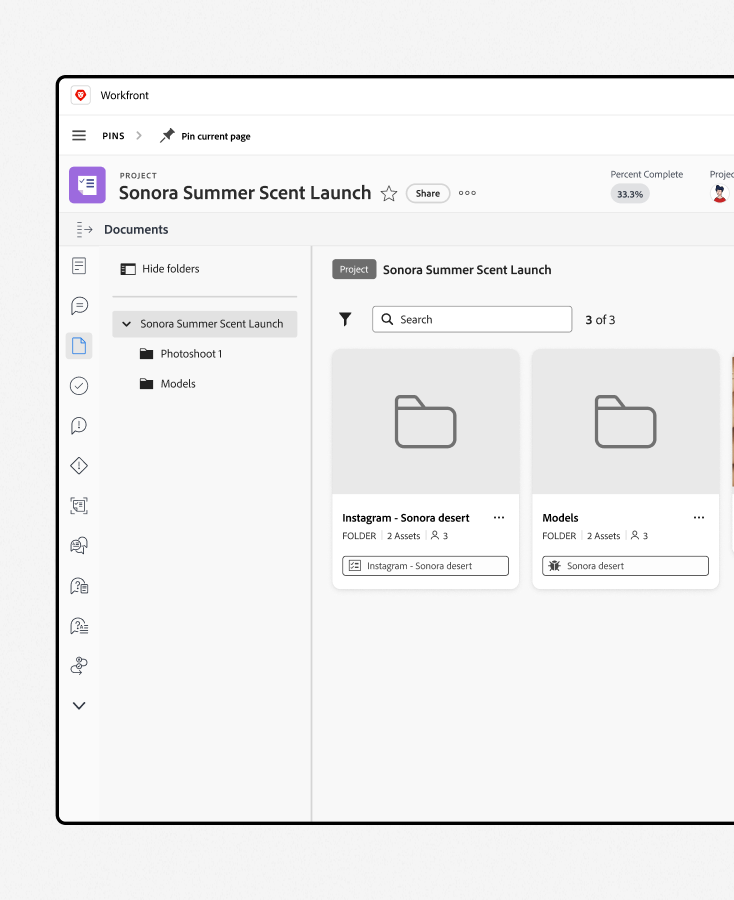The image size is (734, 900).
Task: Click the 3 of 3 count
Action: 600,320
